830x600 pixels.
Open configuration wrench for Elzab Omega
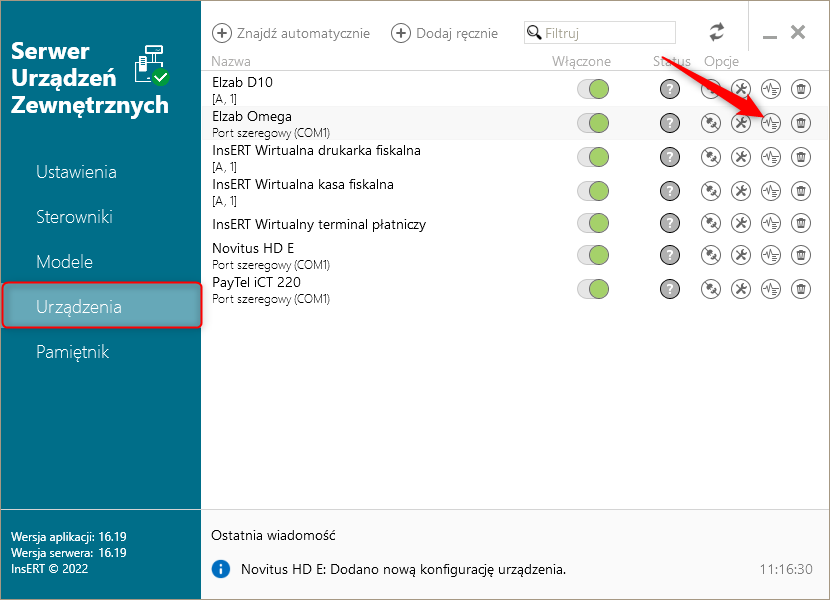coord(741,123)
